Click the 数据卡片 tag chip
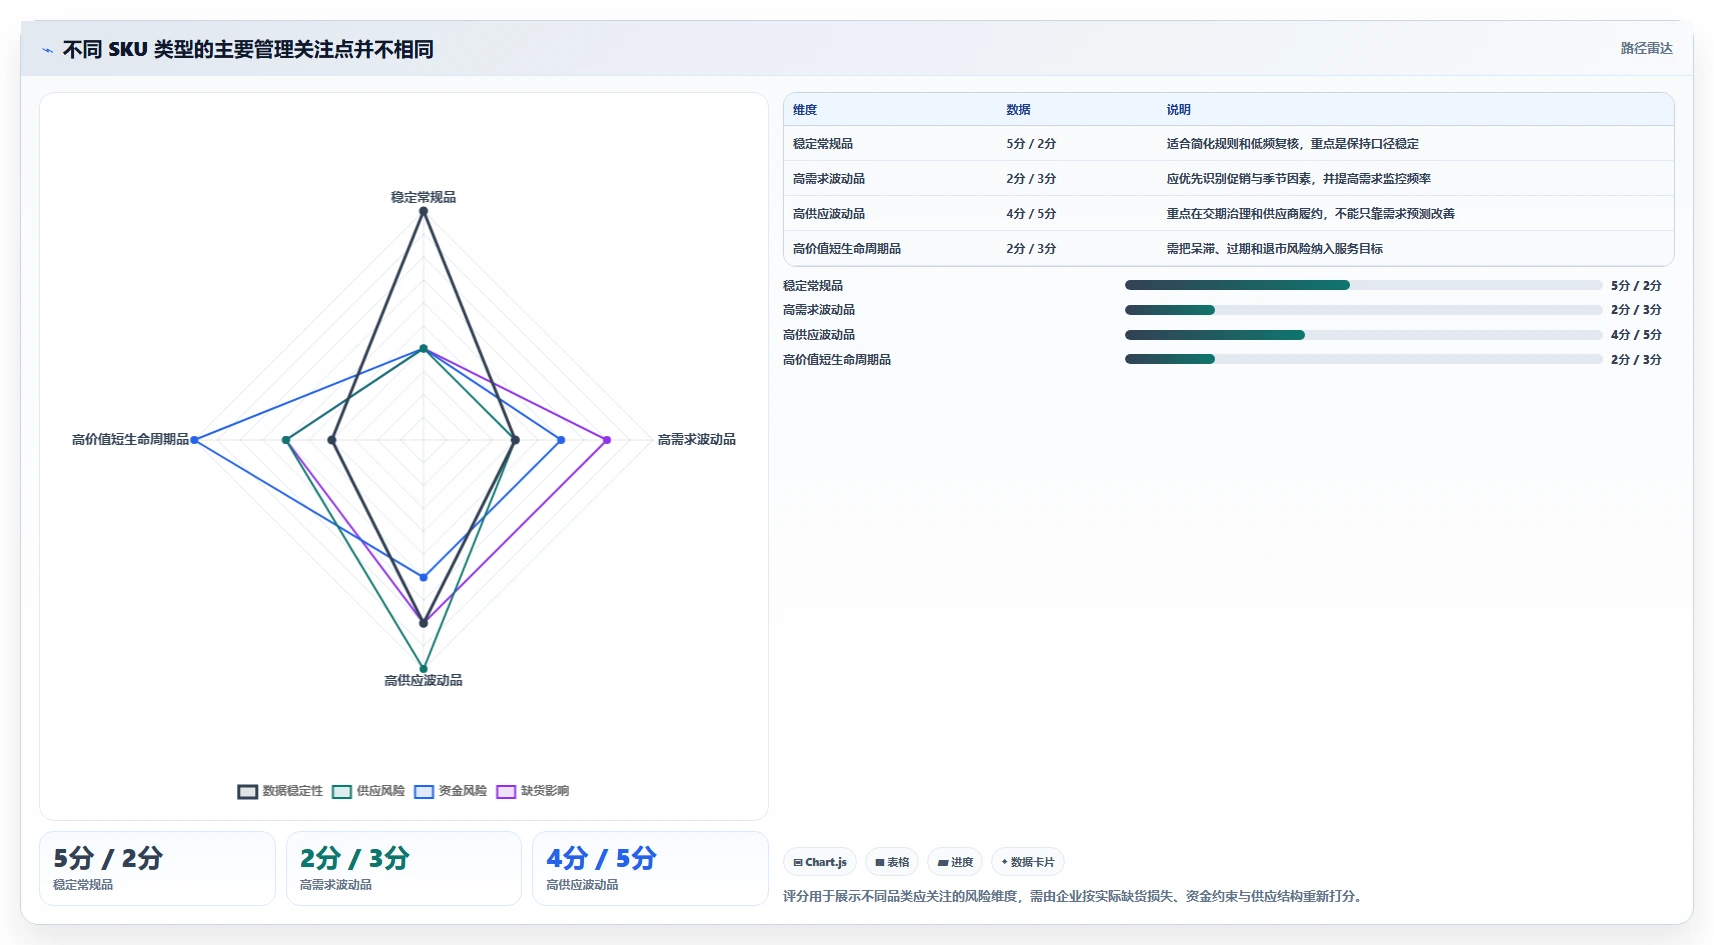 pyautogui.click(x=1028, y=862)
